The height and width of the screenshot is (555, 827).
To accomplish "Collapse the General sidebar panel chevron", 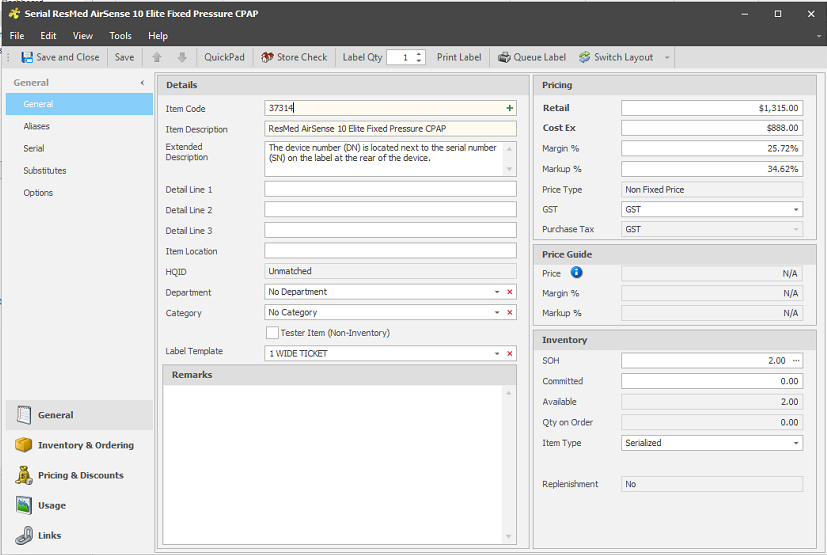I will (142, 83).
